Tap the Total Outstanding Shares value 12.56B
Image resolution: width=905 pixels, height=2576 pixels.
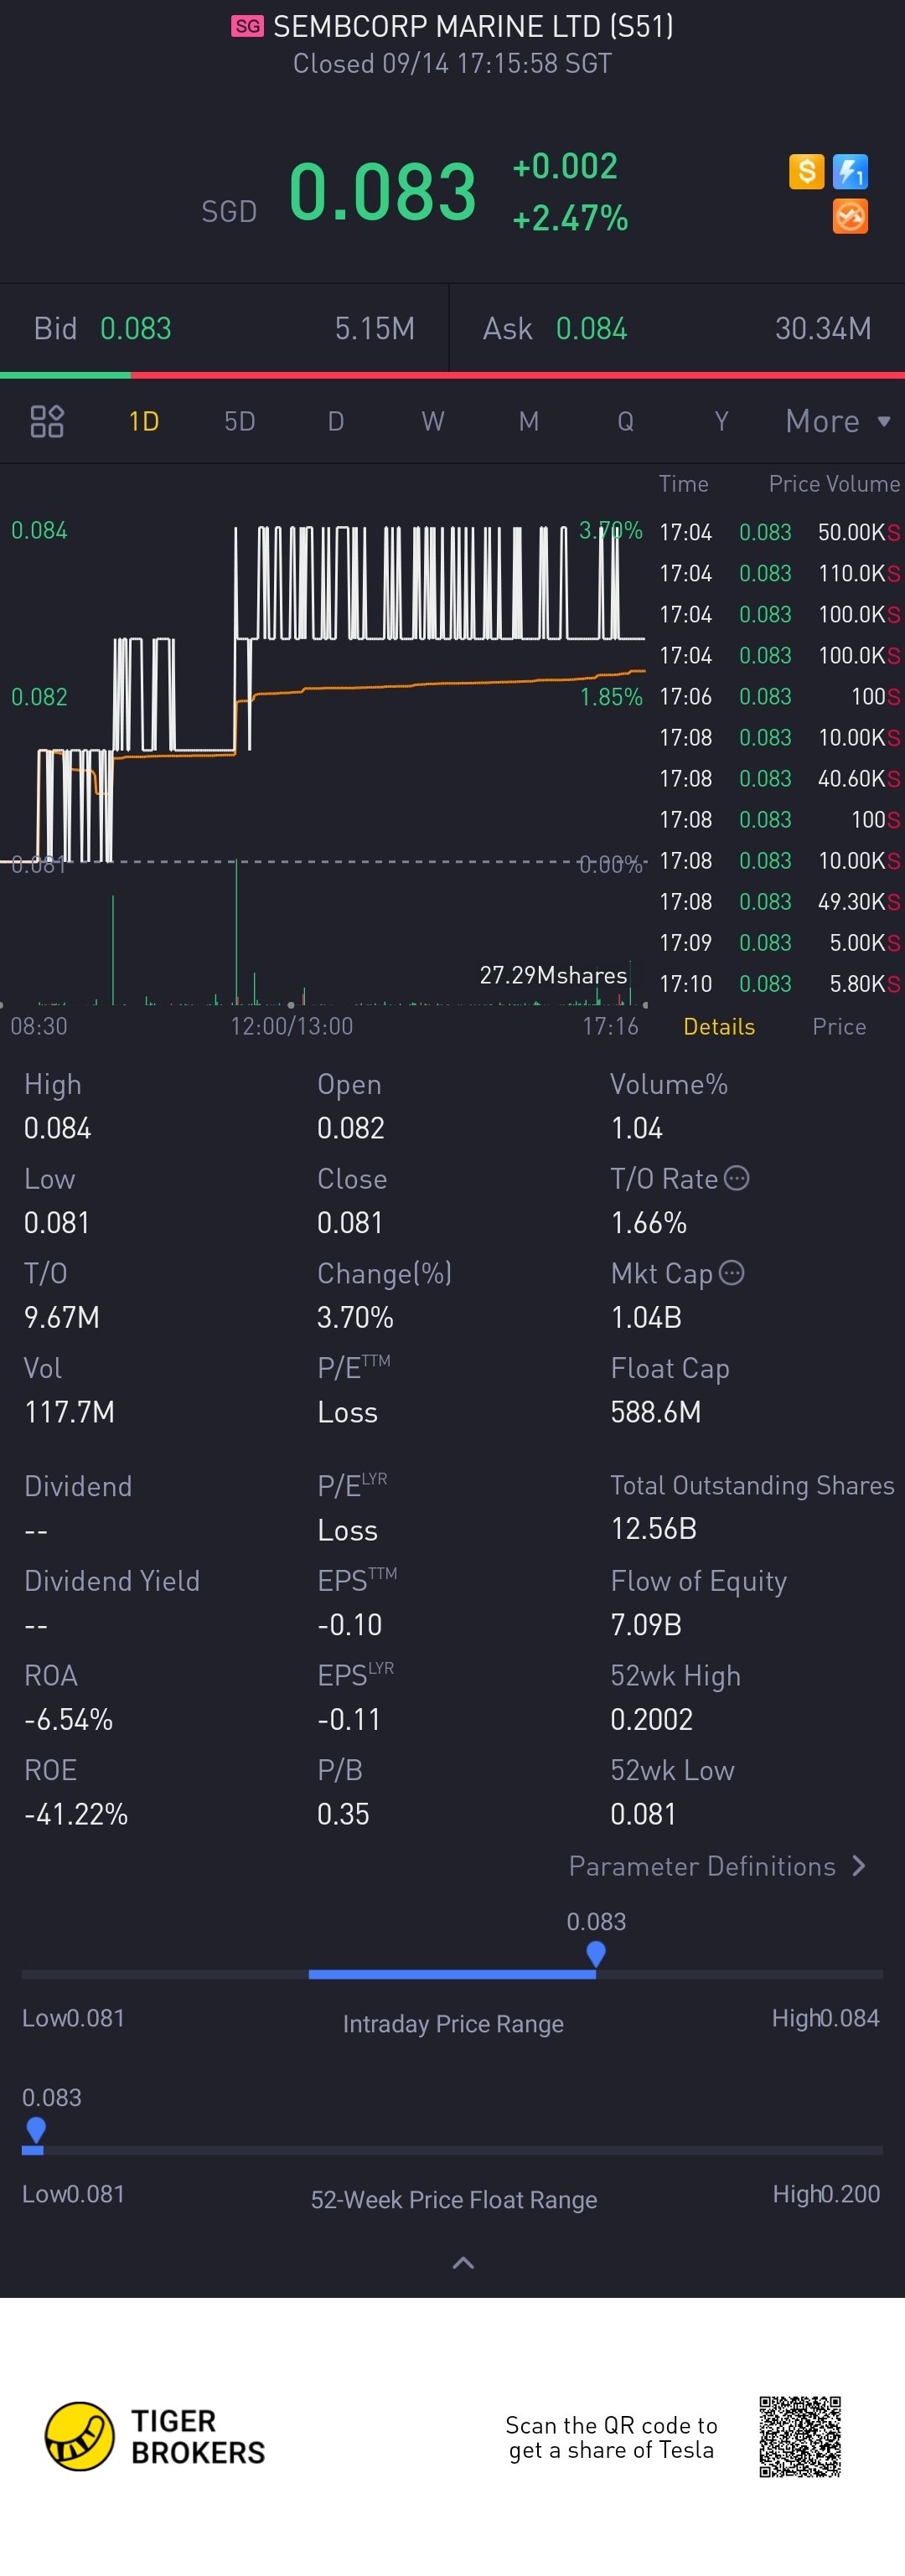pyautogui.click(x=654, y=1528)
